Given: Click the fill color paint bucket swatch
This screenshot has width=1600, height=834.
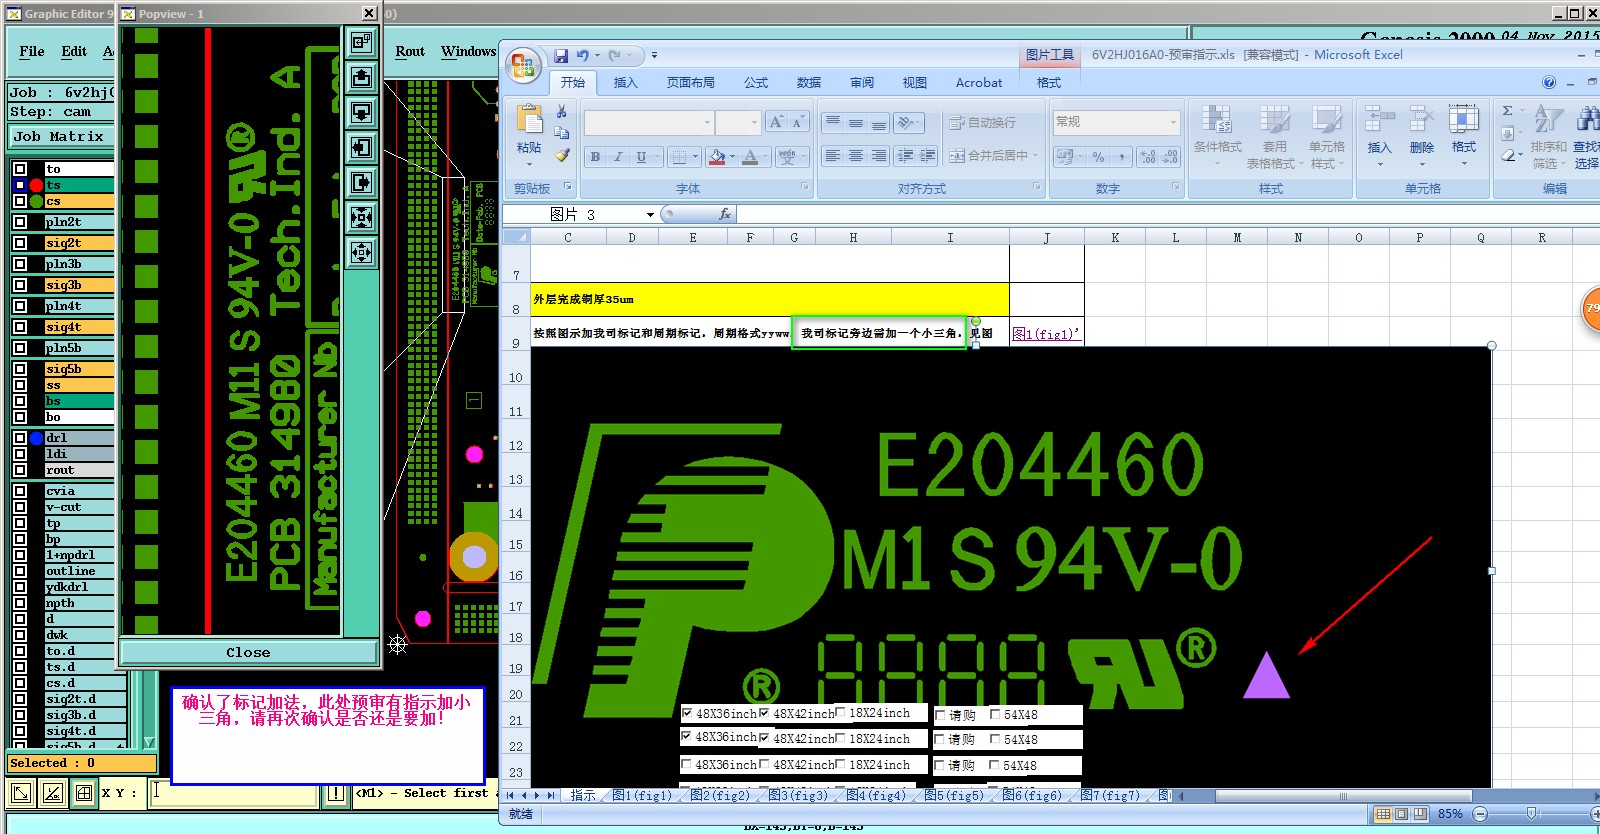Looking at the screenshot, I should pyautogui.click(x=716, y=157).
